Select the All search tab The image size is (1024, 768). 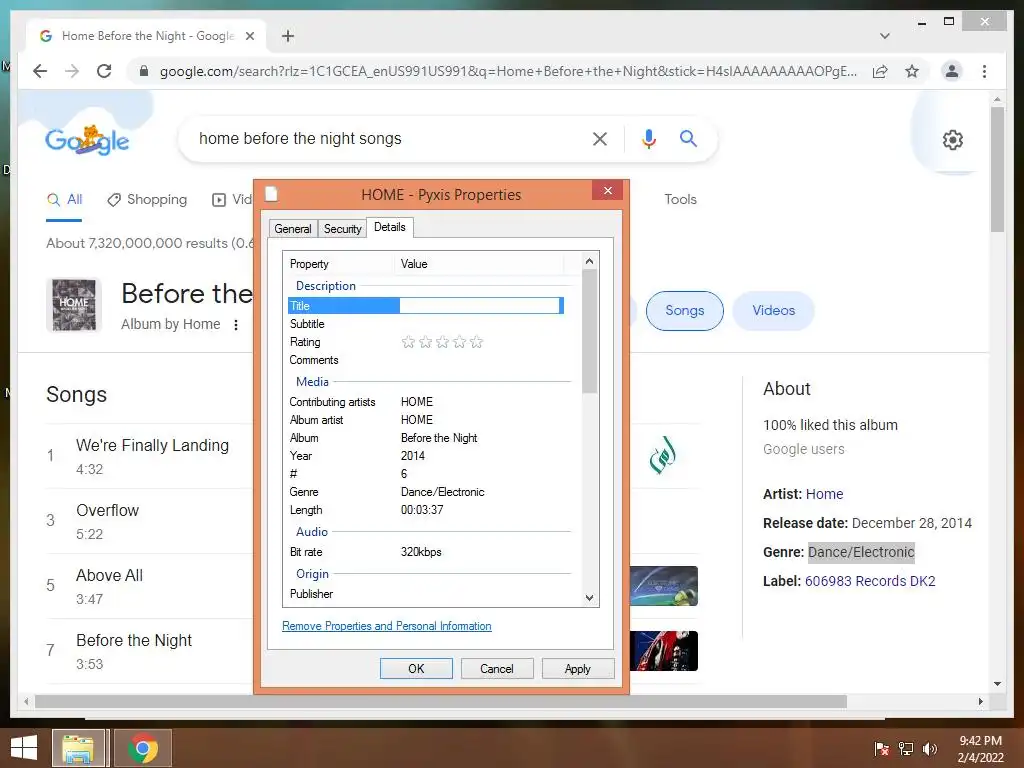(x=65, y=199)
